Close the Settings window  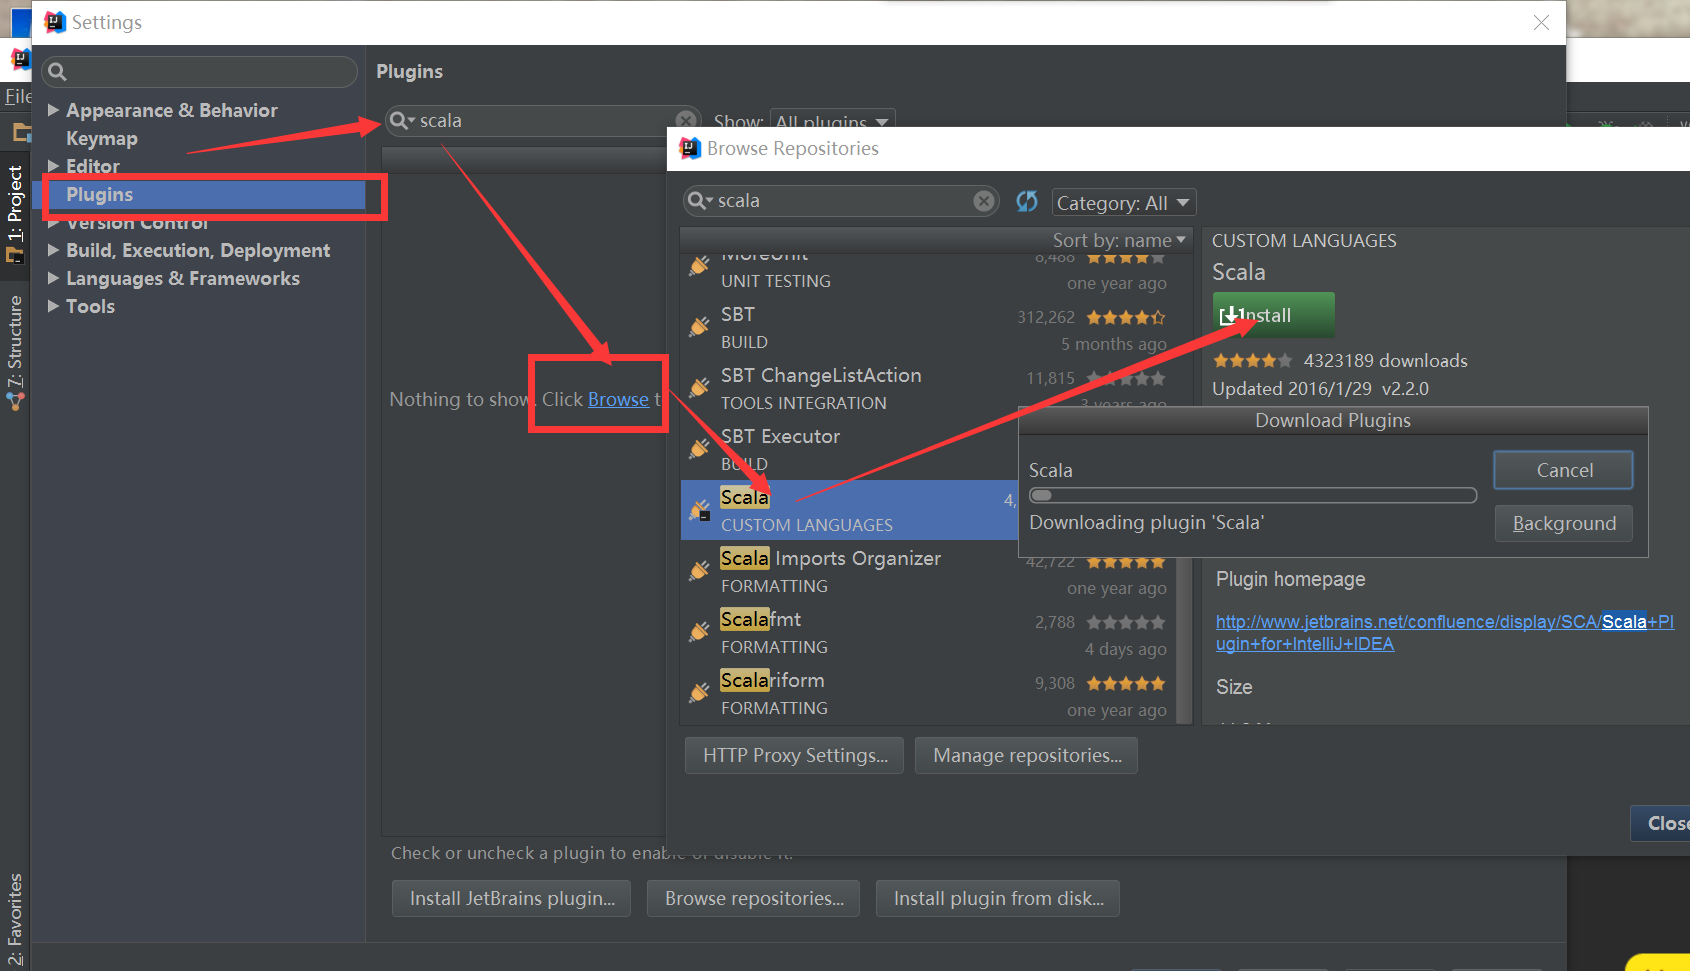pos(1541,22)
